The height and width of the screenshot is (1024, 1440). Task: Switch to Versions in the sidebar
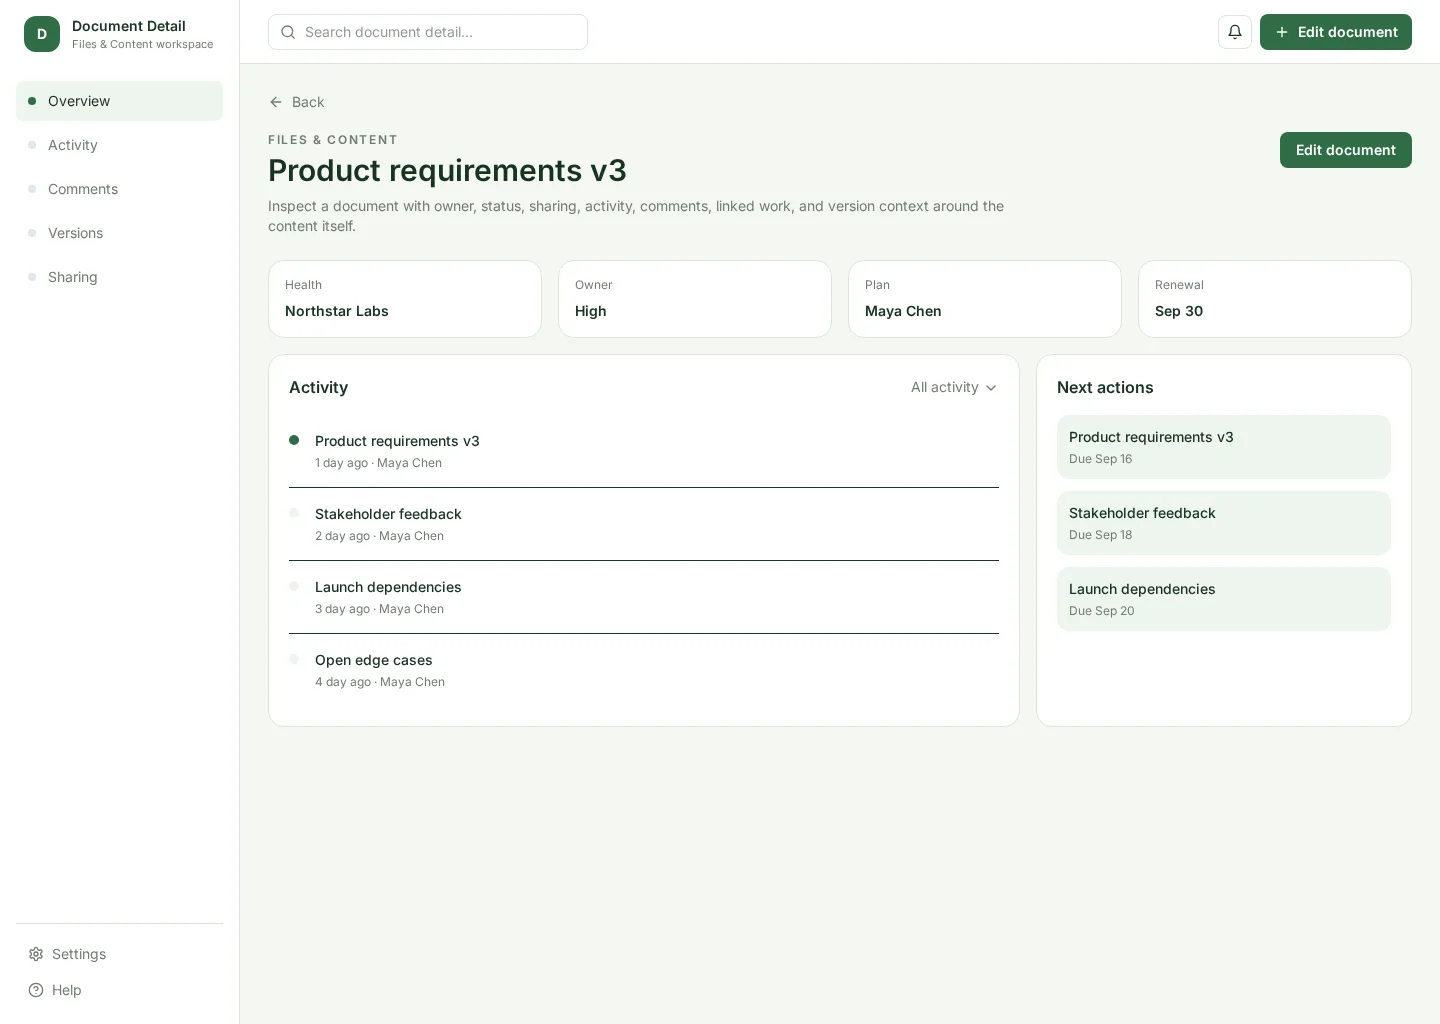[119, 233]
